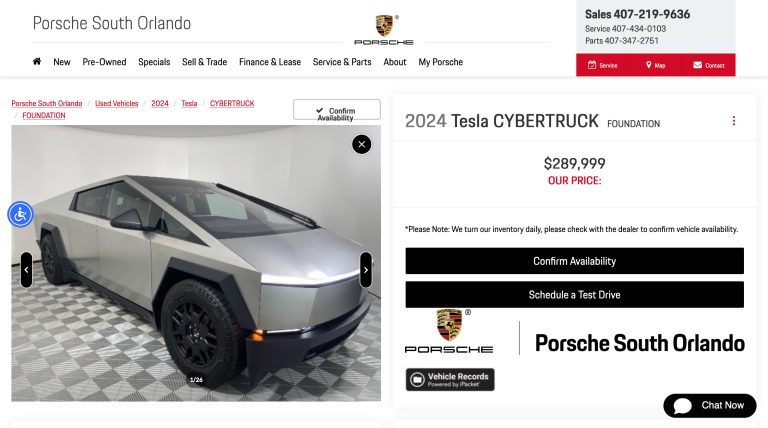The width and height of the screenshot is (768, 428).
Task: Click the red Service calendar button
Action: (x=602, y=65)
